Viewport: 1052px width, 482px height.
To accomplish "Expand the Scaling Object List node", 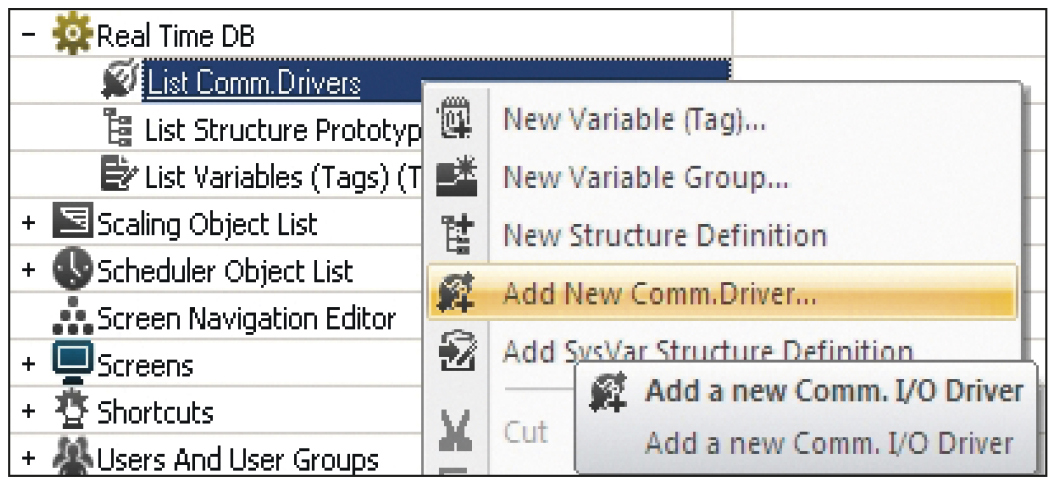I will (28, 222).
